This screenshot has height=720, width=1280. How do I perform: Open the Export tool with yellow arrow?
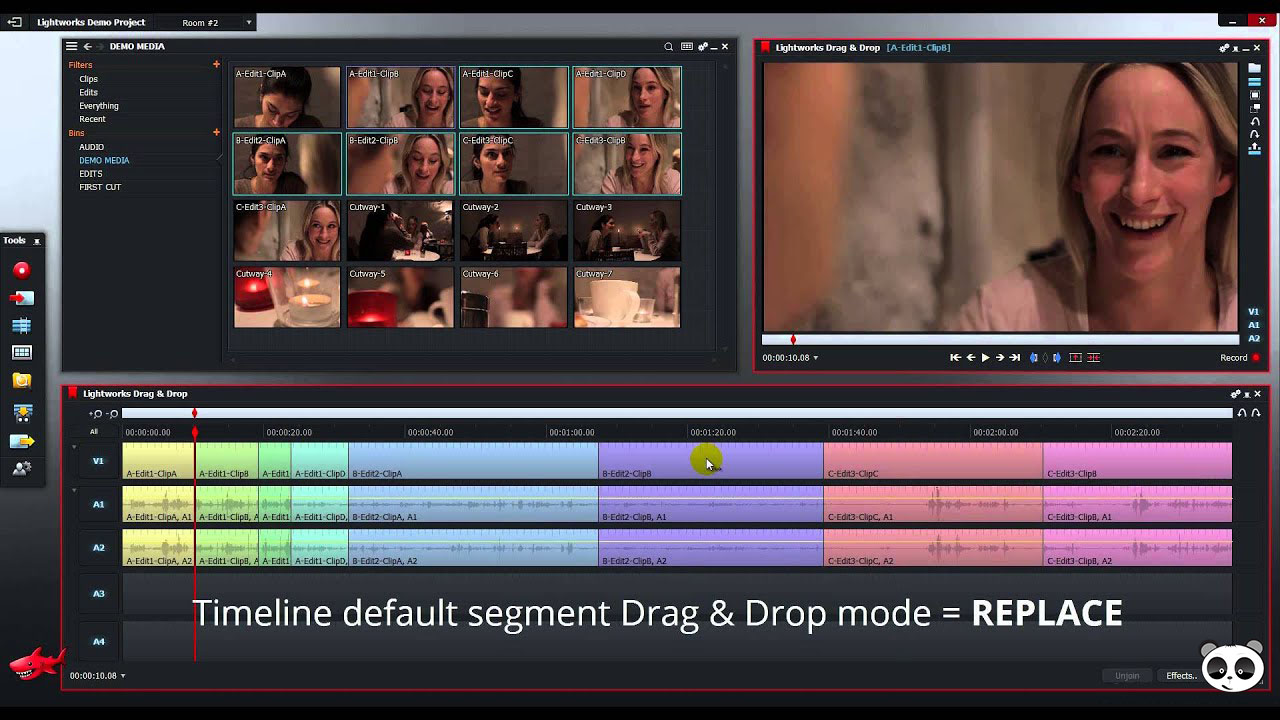coord(22,441)
